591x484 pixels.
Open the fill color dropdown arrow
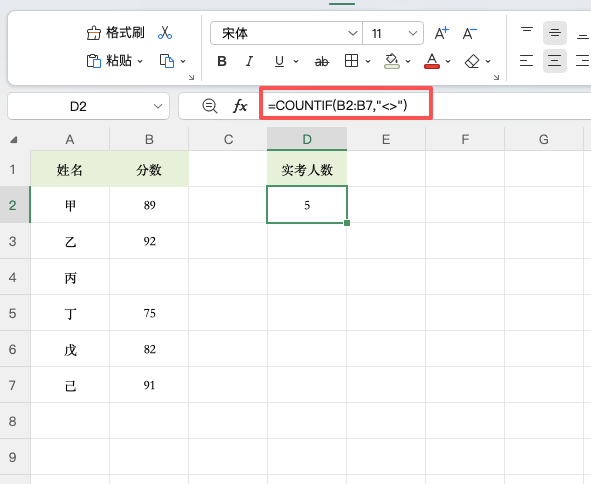(408, 61)
